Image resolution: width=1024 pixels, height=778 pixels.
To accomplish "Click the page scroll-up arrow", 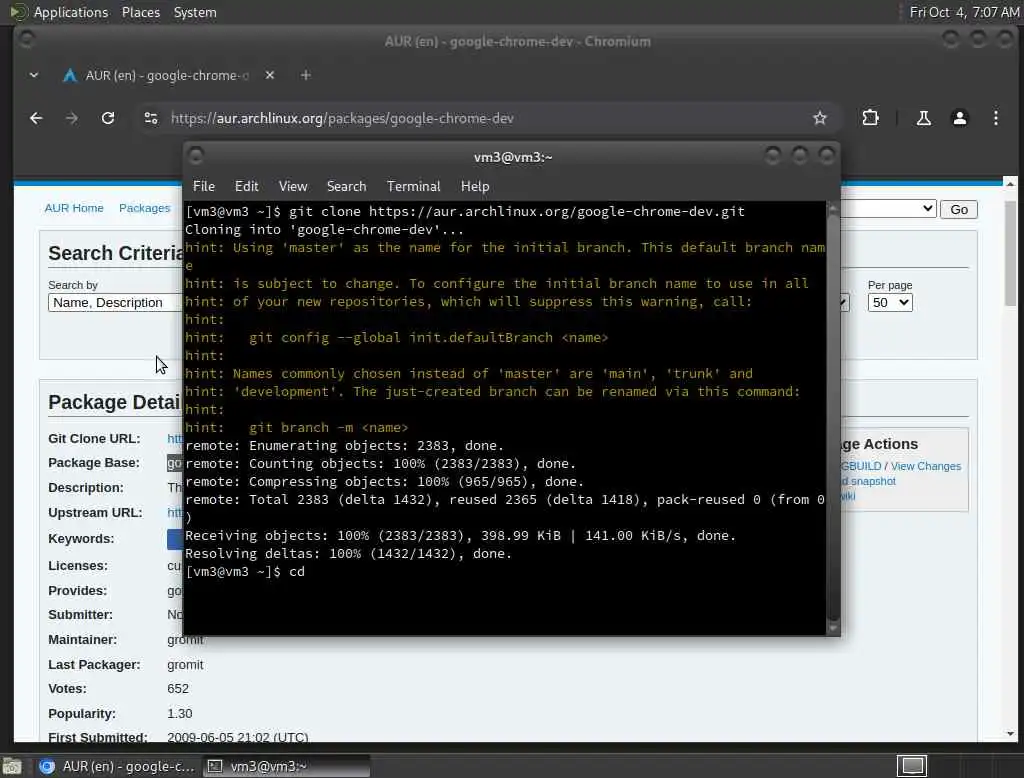I will pos(1010,184).
